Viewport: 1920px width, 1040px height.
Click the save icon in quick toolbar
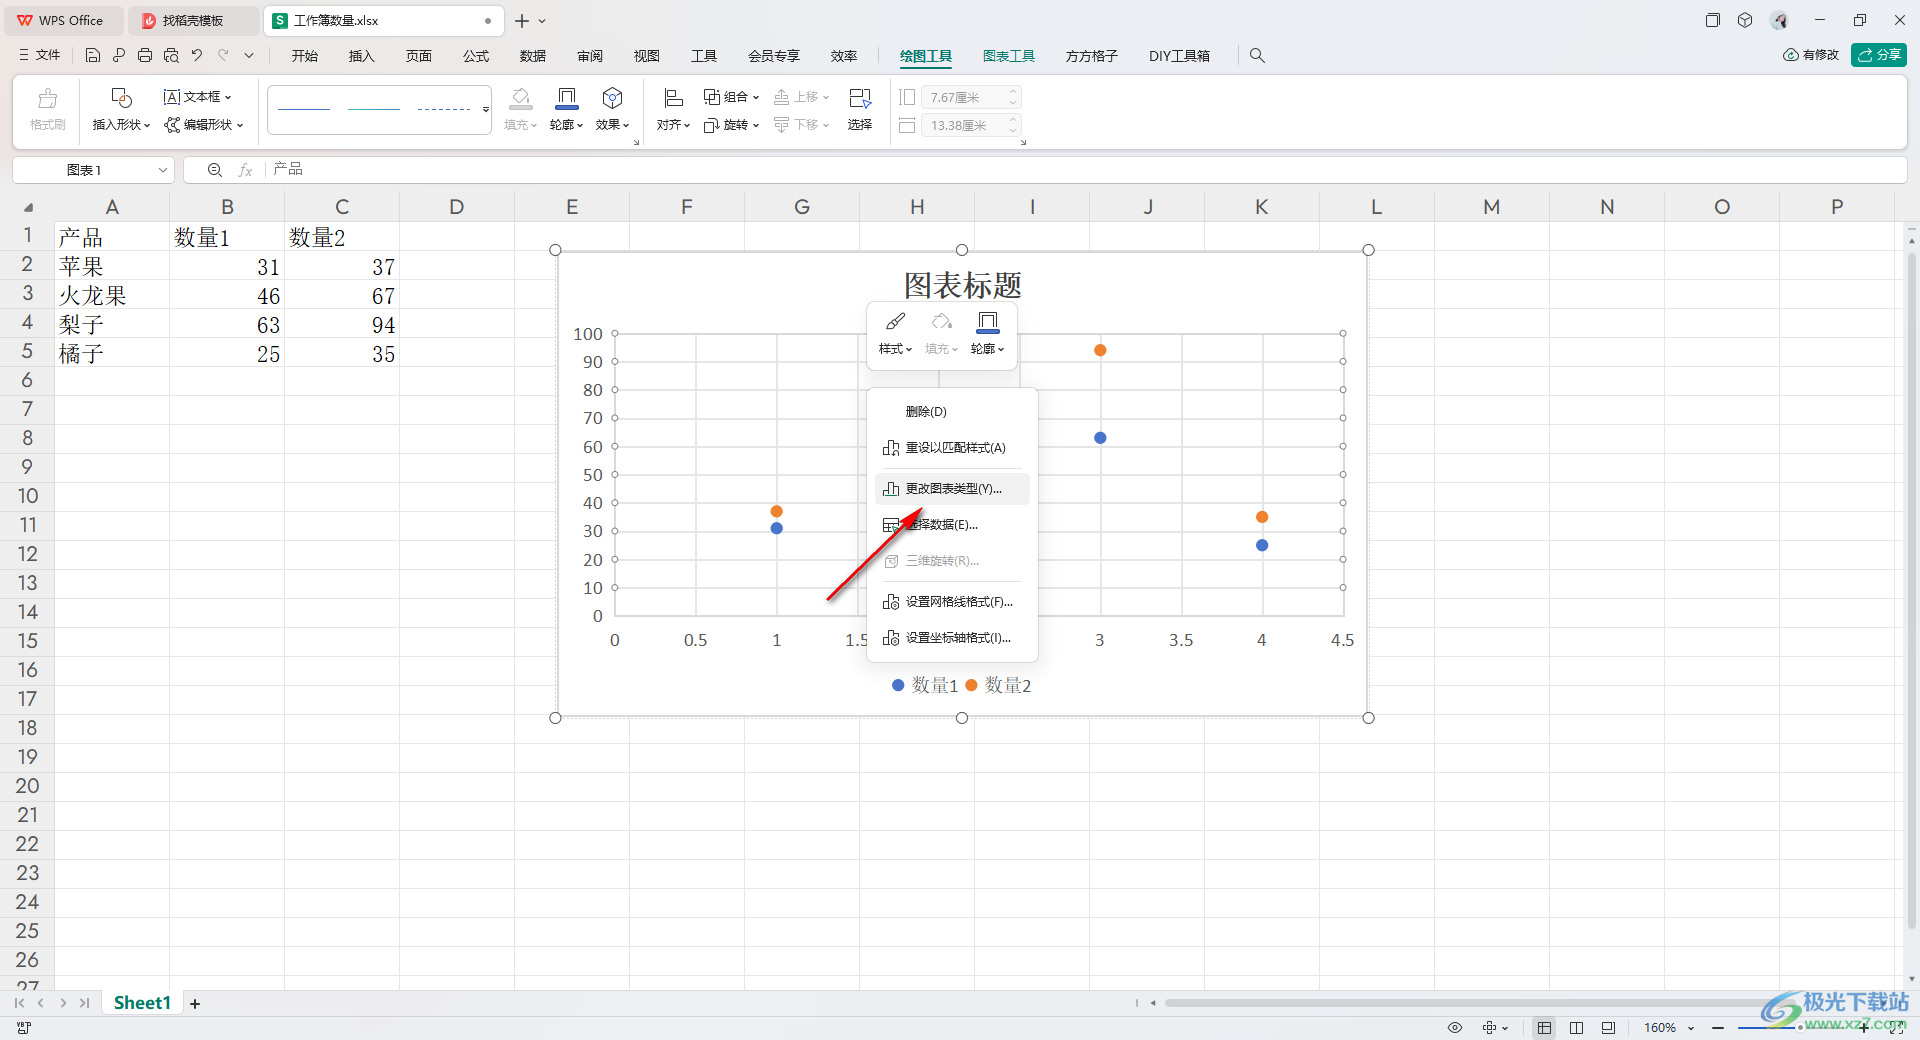coord(93,56)
